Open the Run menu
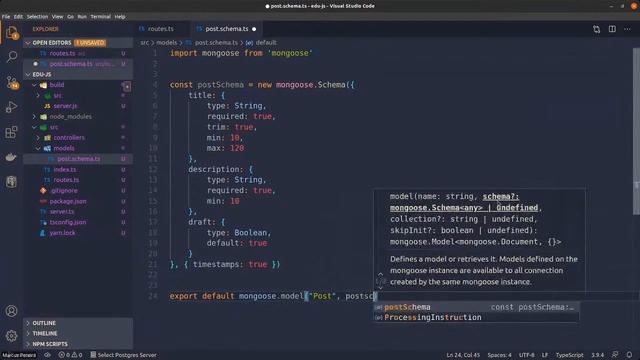Screen dimensions: 640x360 coord(82,17)
